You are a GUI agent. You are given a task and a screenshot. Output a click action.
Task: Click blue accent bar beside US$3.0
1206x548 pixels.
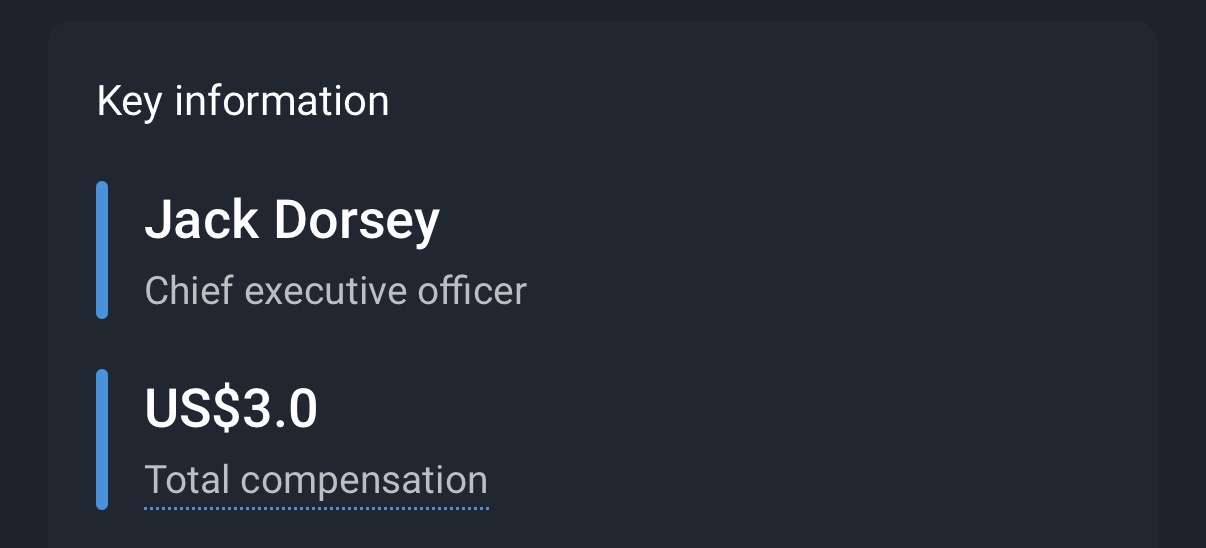tap(102, 439)
